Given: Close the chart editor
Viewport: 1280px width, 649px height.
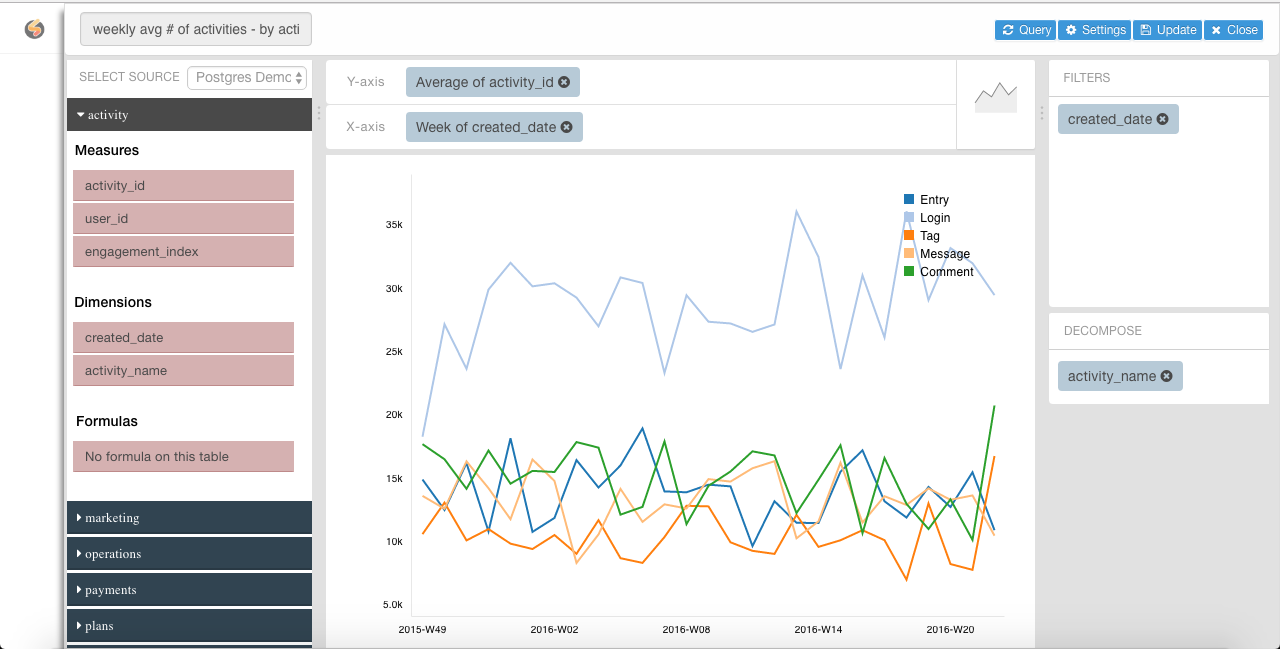Looking at the screenshot, I should click(1233, 29).
